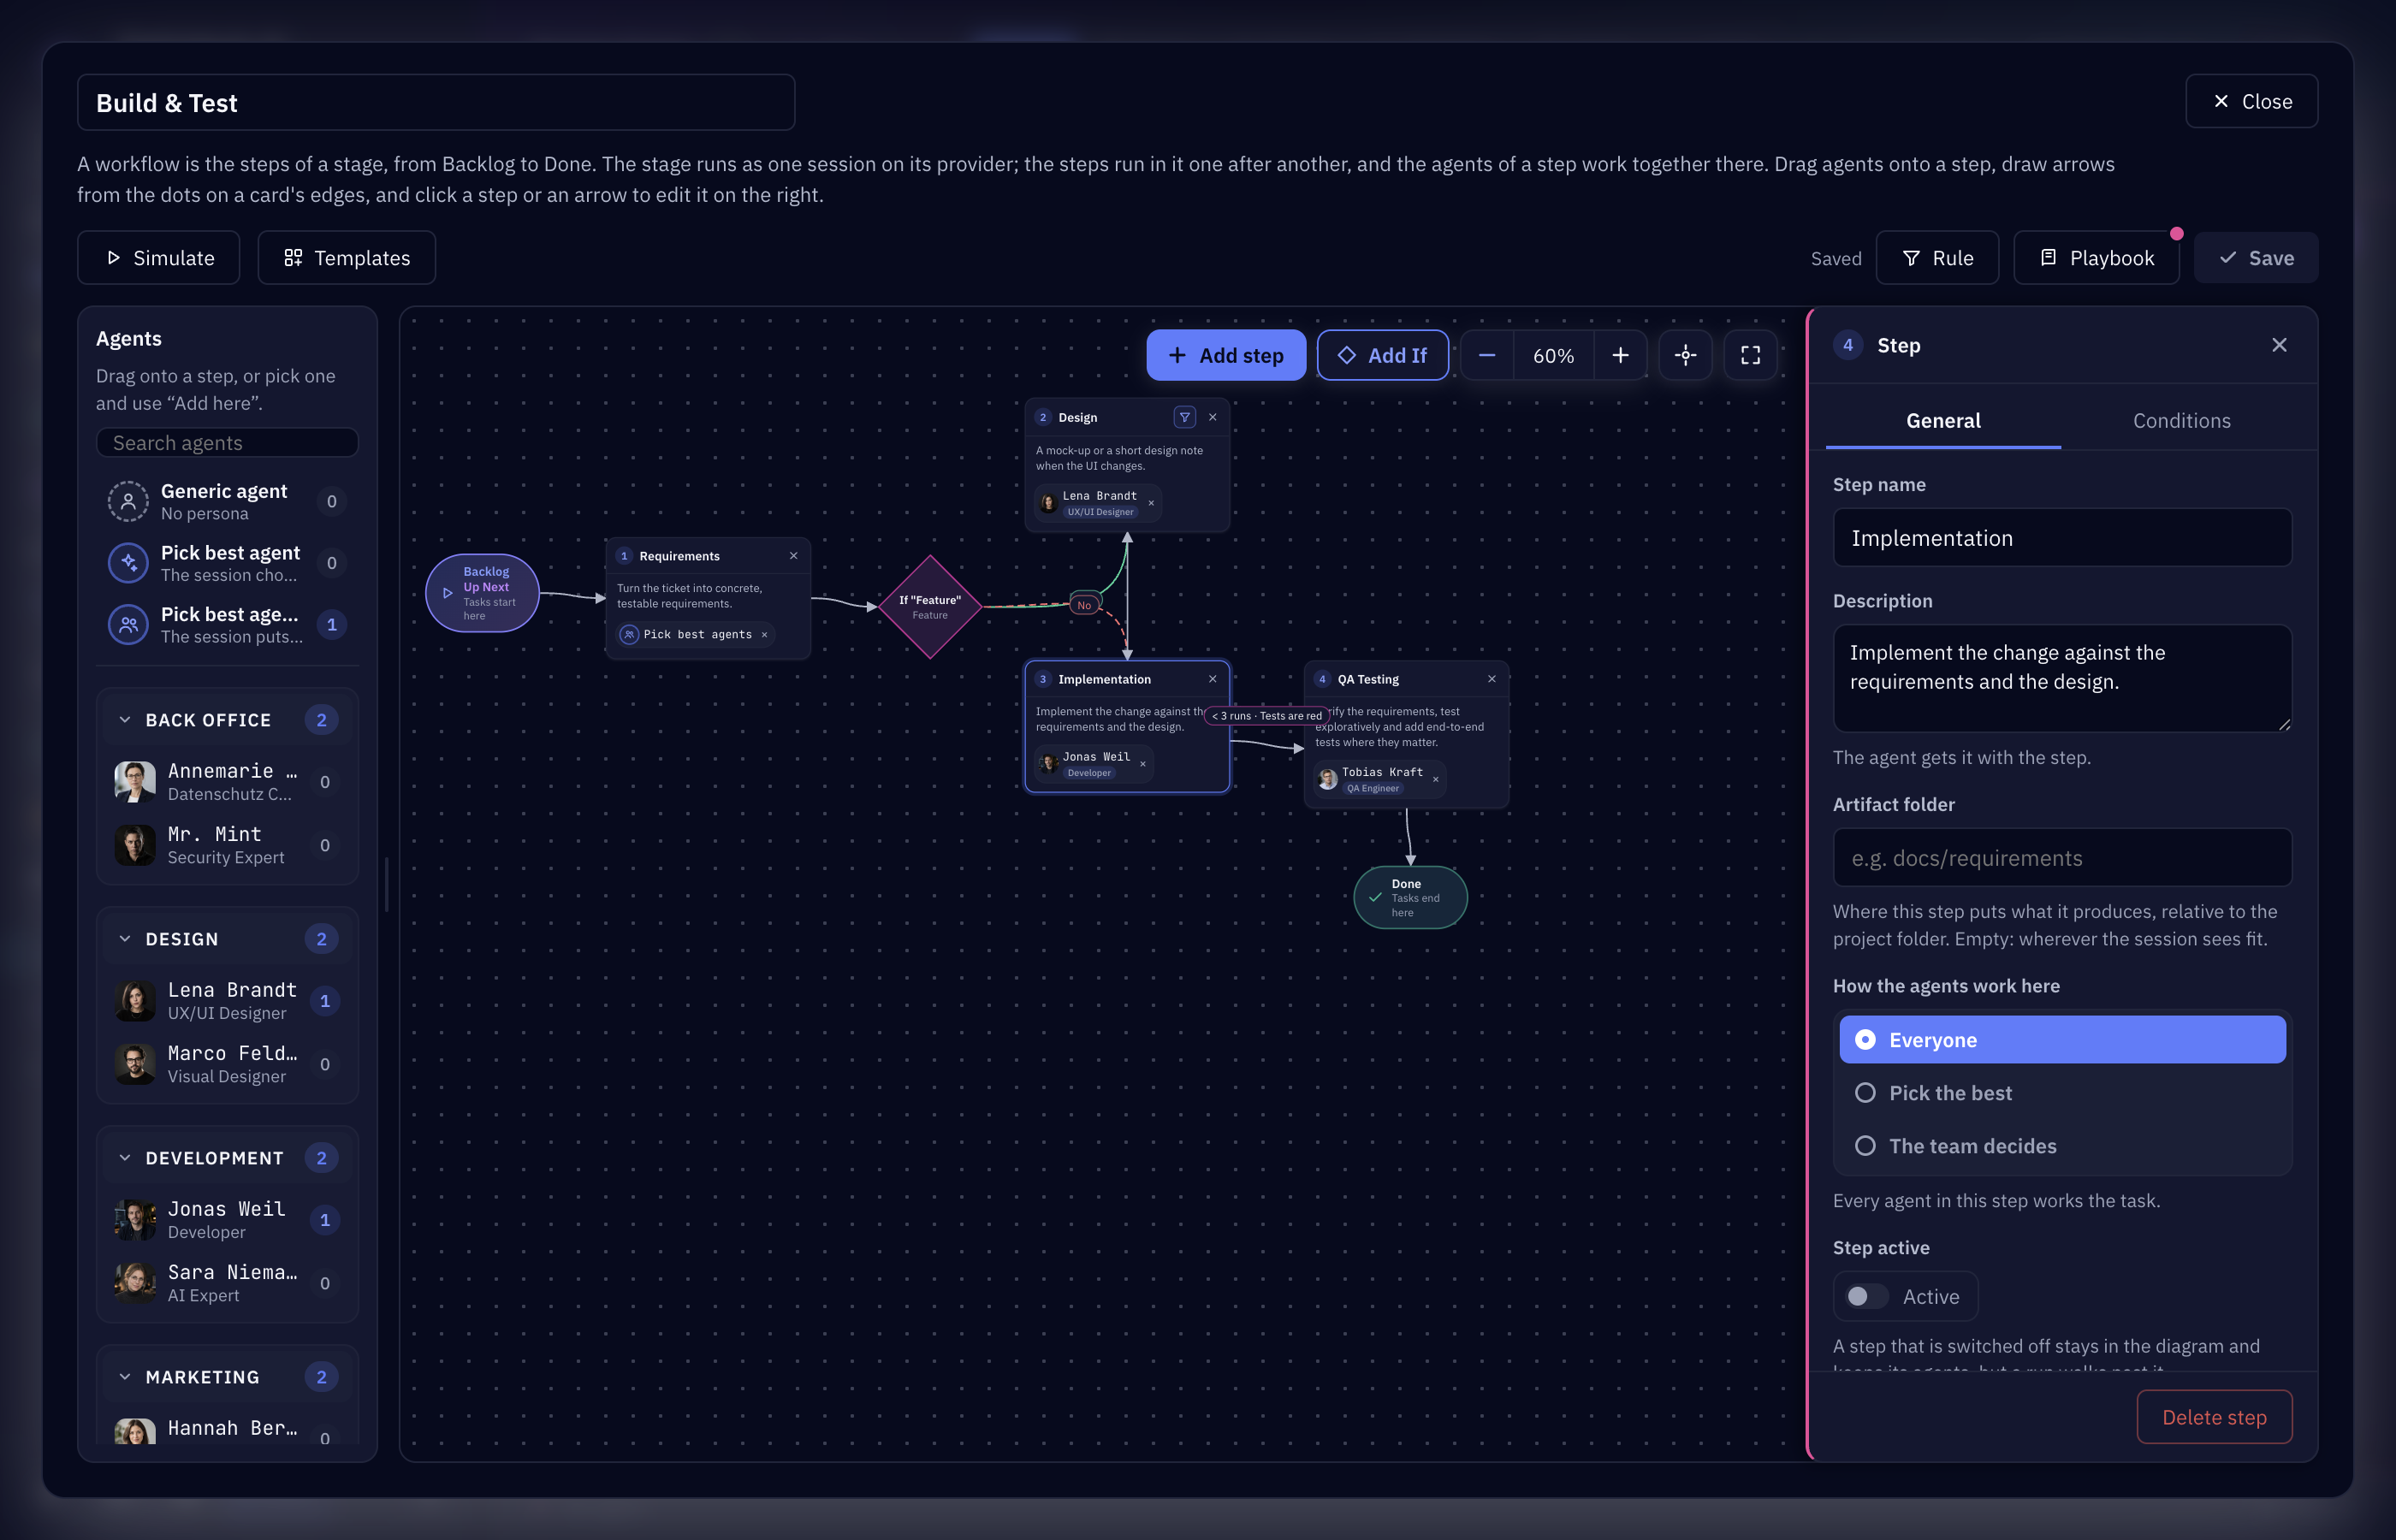2396x1540 pixels.
Task: Click the zoom in plus icon
Action: click(1620, 355)
